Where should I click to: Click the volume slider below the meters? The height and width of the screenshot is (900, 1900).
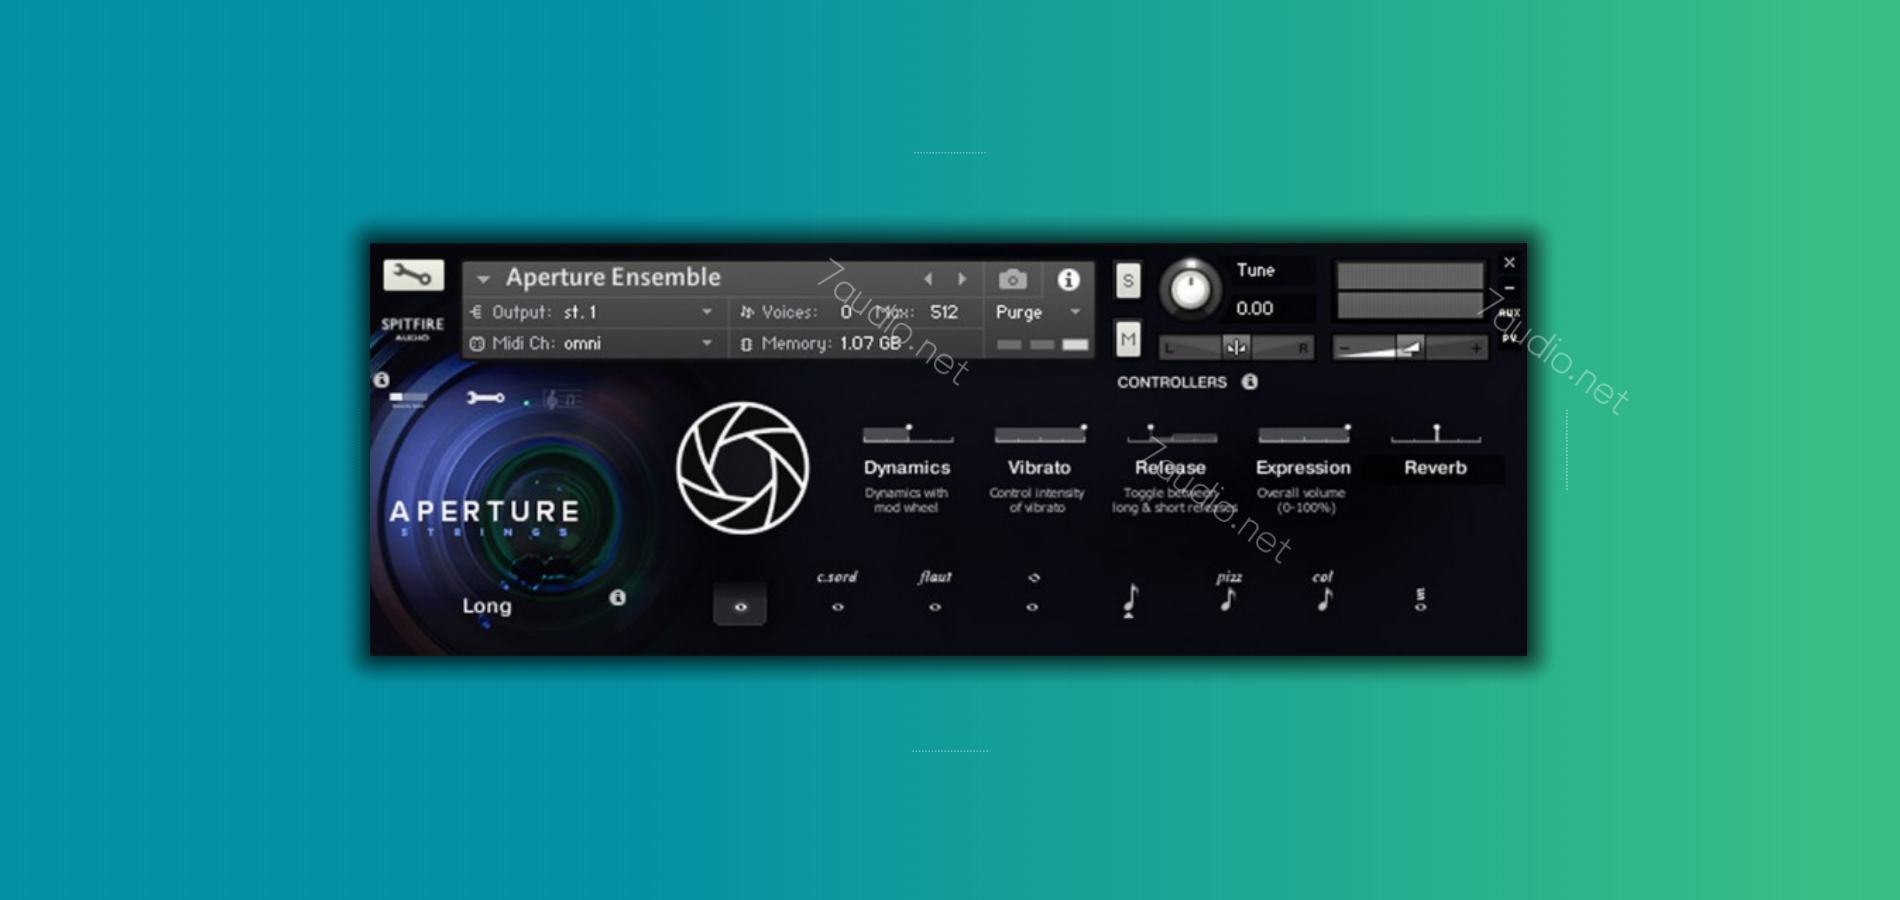click(1410, 348)
